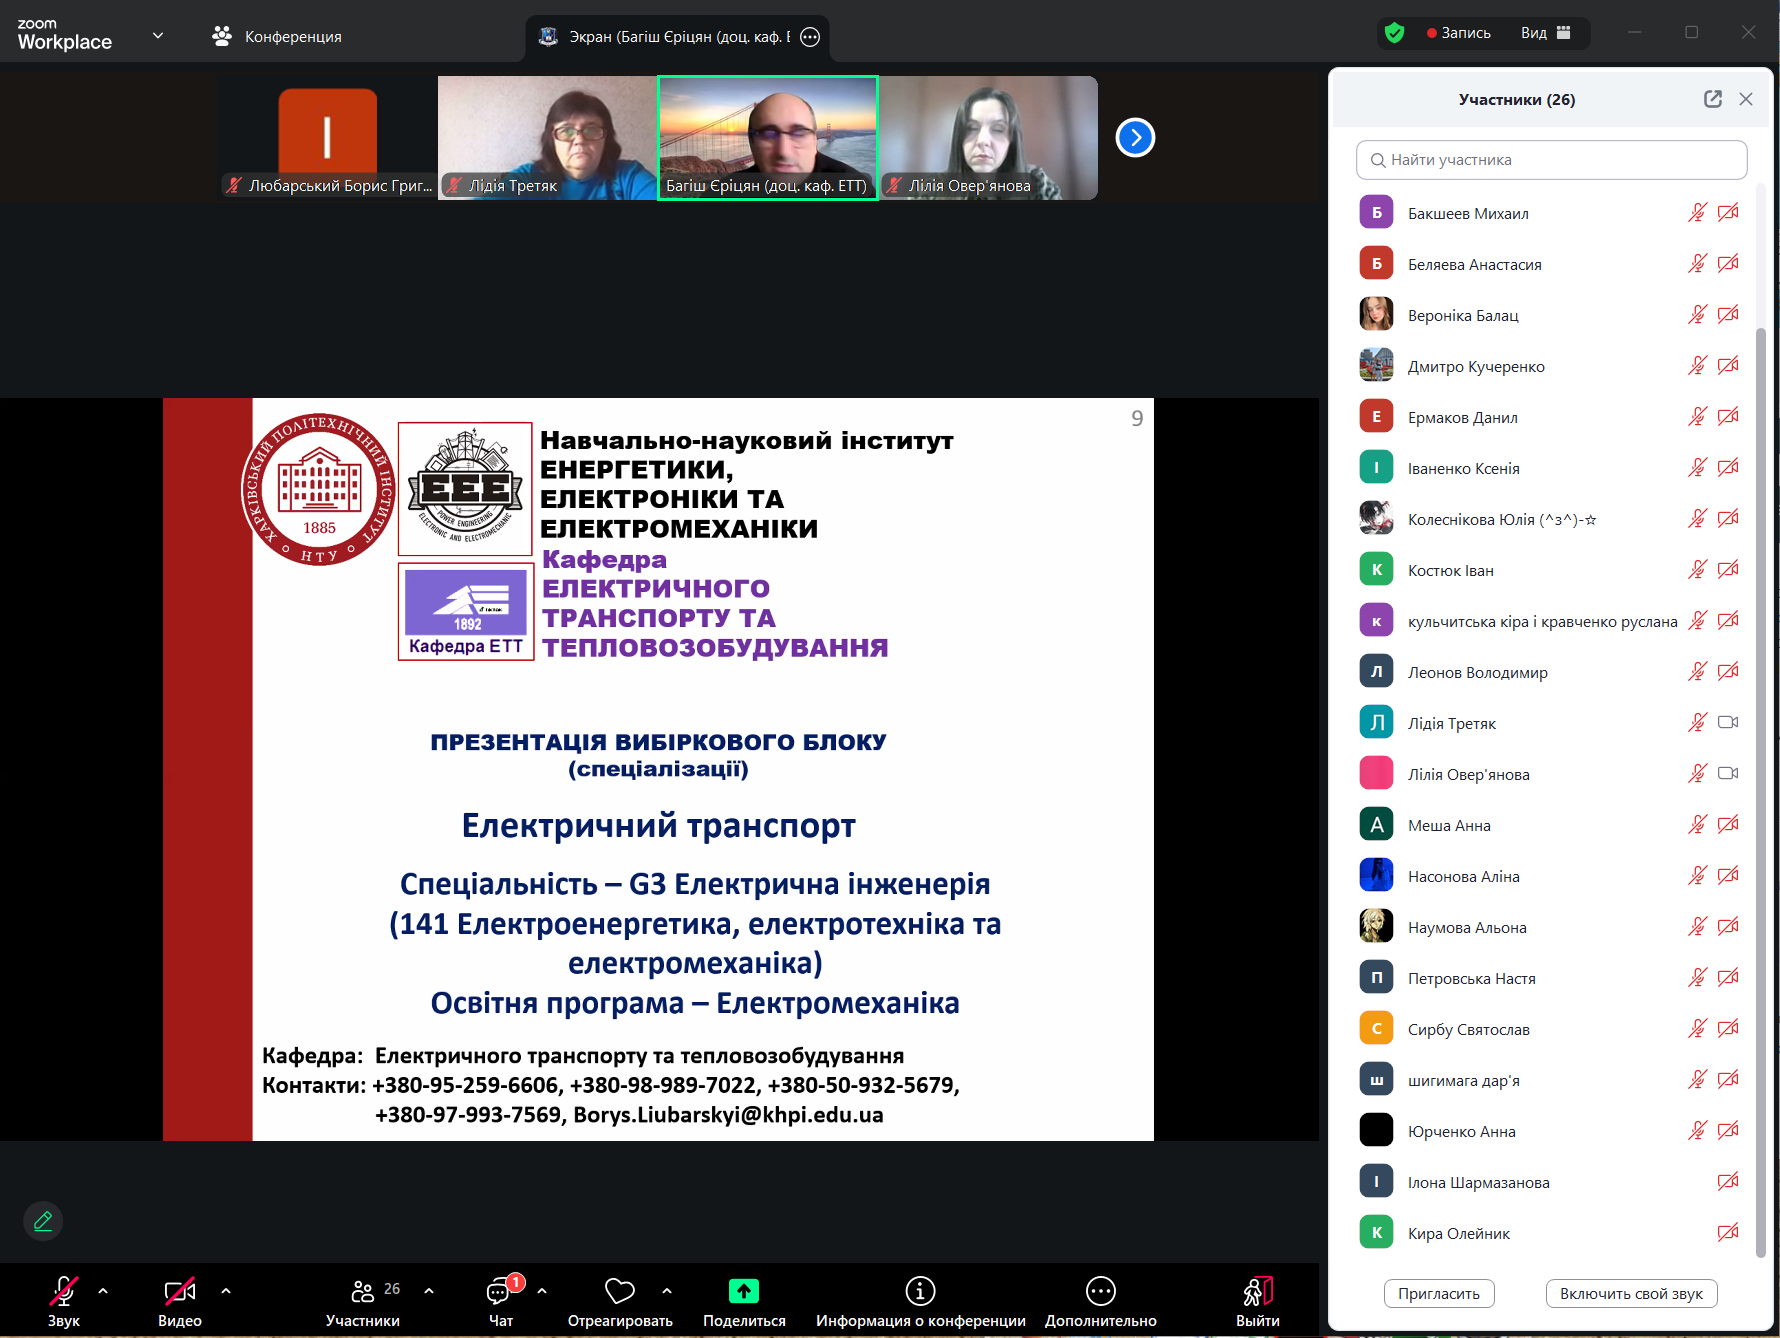Click Вероніка Балац's muted microphone icon

point(1697,315)
